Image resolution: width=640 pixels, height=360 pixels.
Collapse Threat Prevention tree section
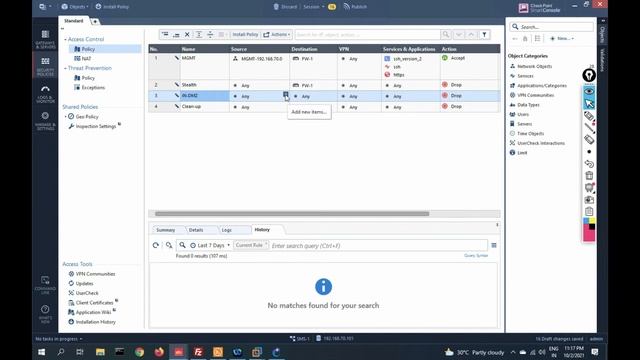[65, 69]
